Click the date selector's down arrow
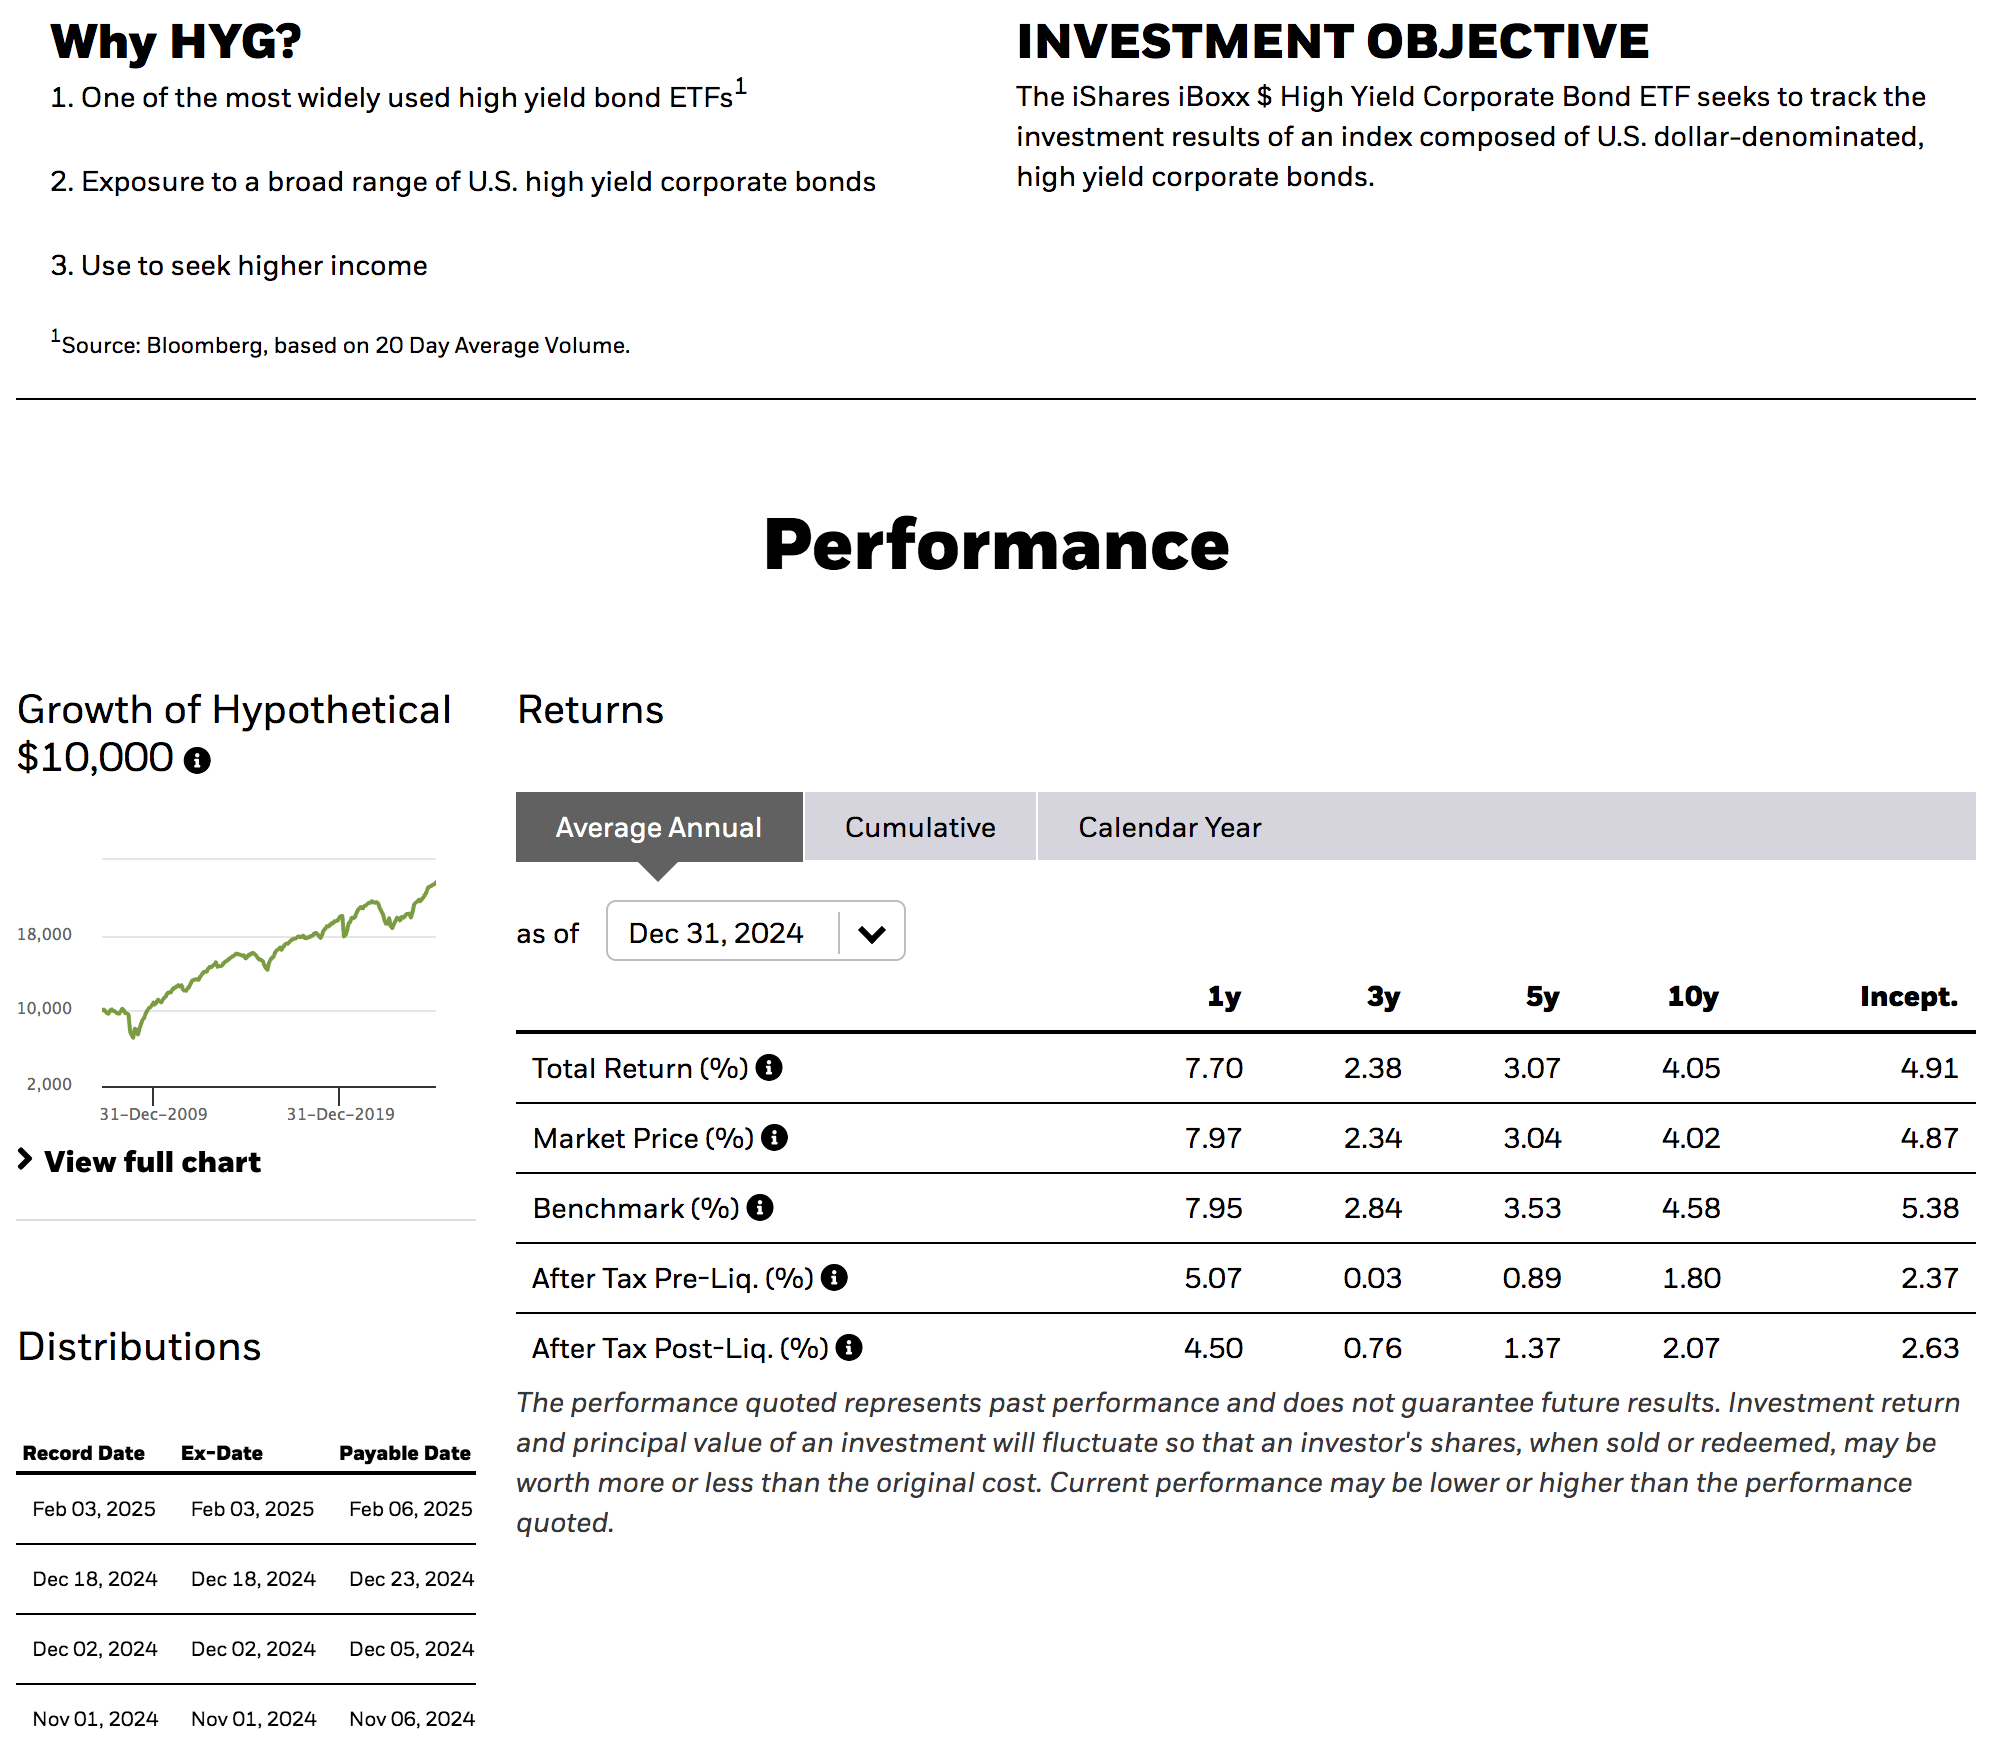The height and width of the screenshot is (1758, 1992). pos(870,931)
